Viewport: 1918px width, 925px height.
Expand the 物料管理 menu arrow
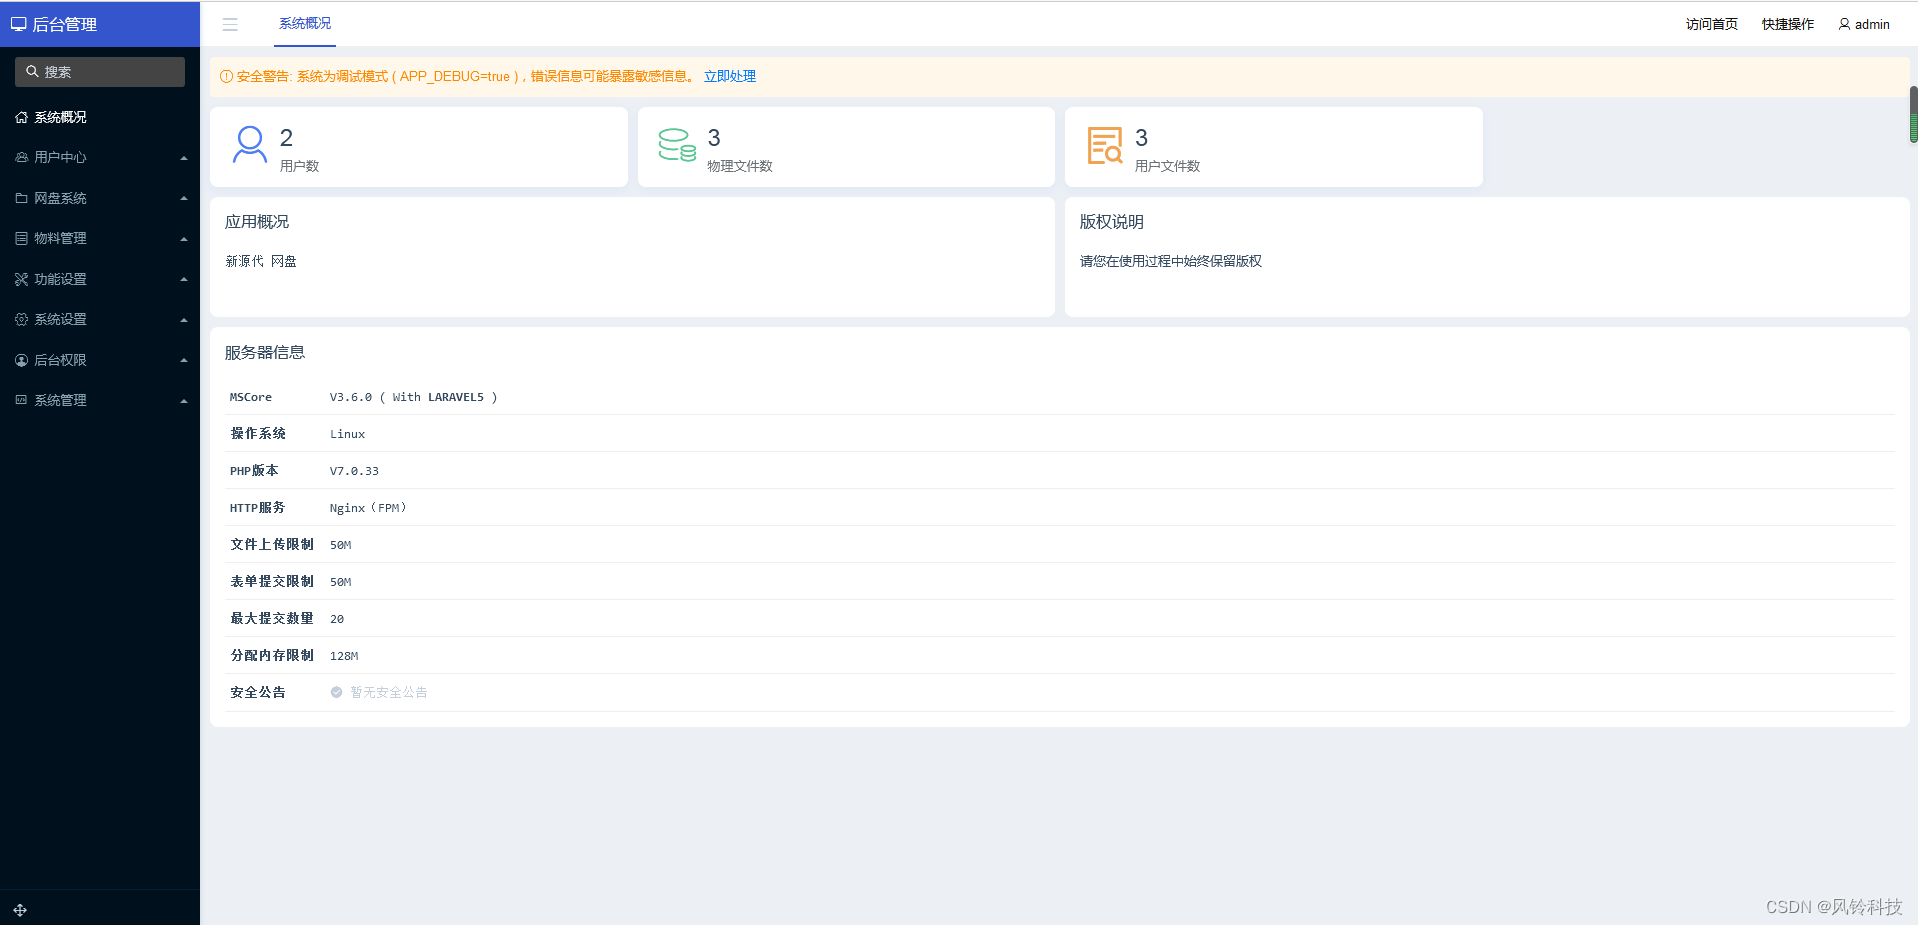(x=184, y=239)
